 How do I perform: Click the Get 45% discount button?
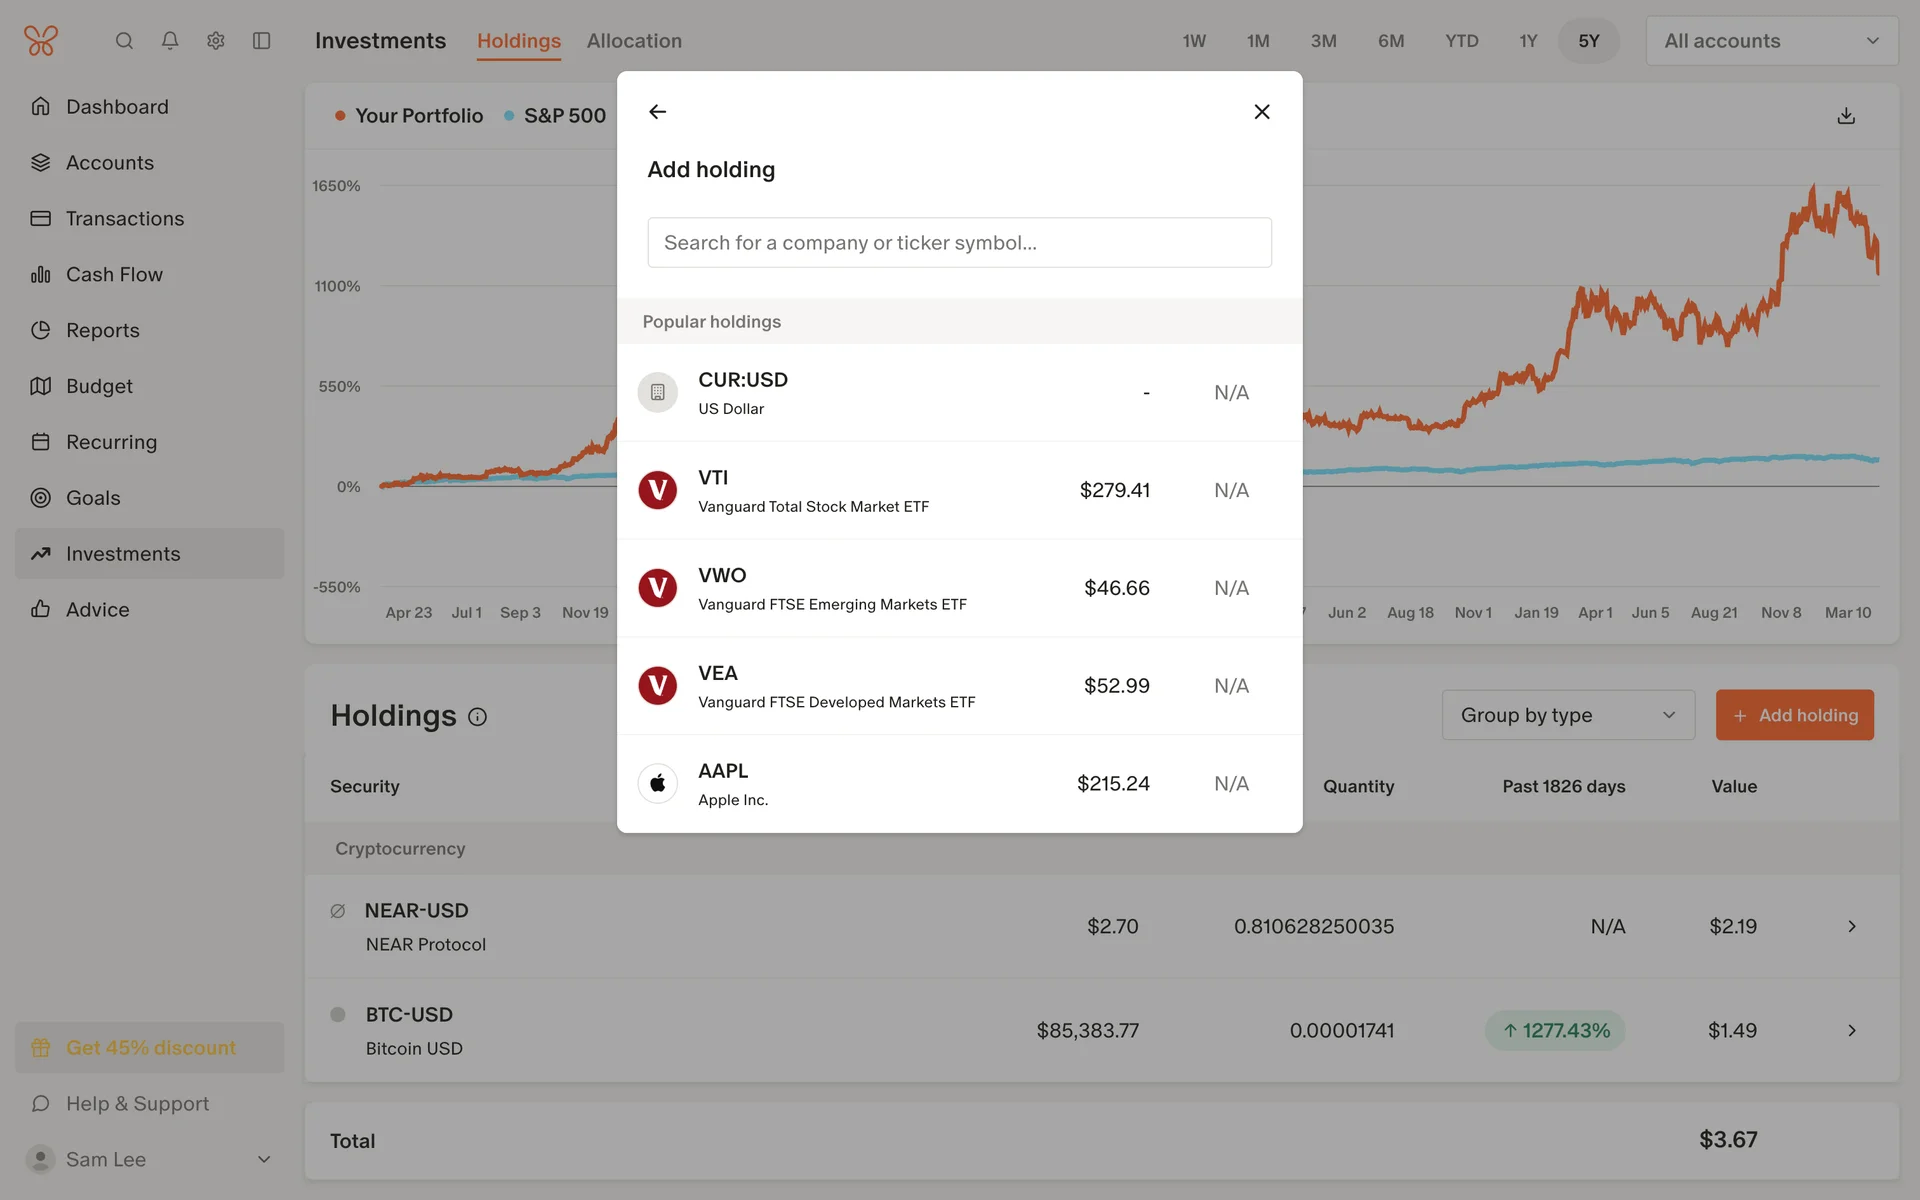150,1047
